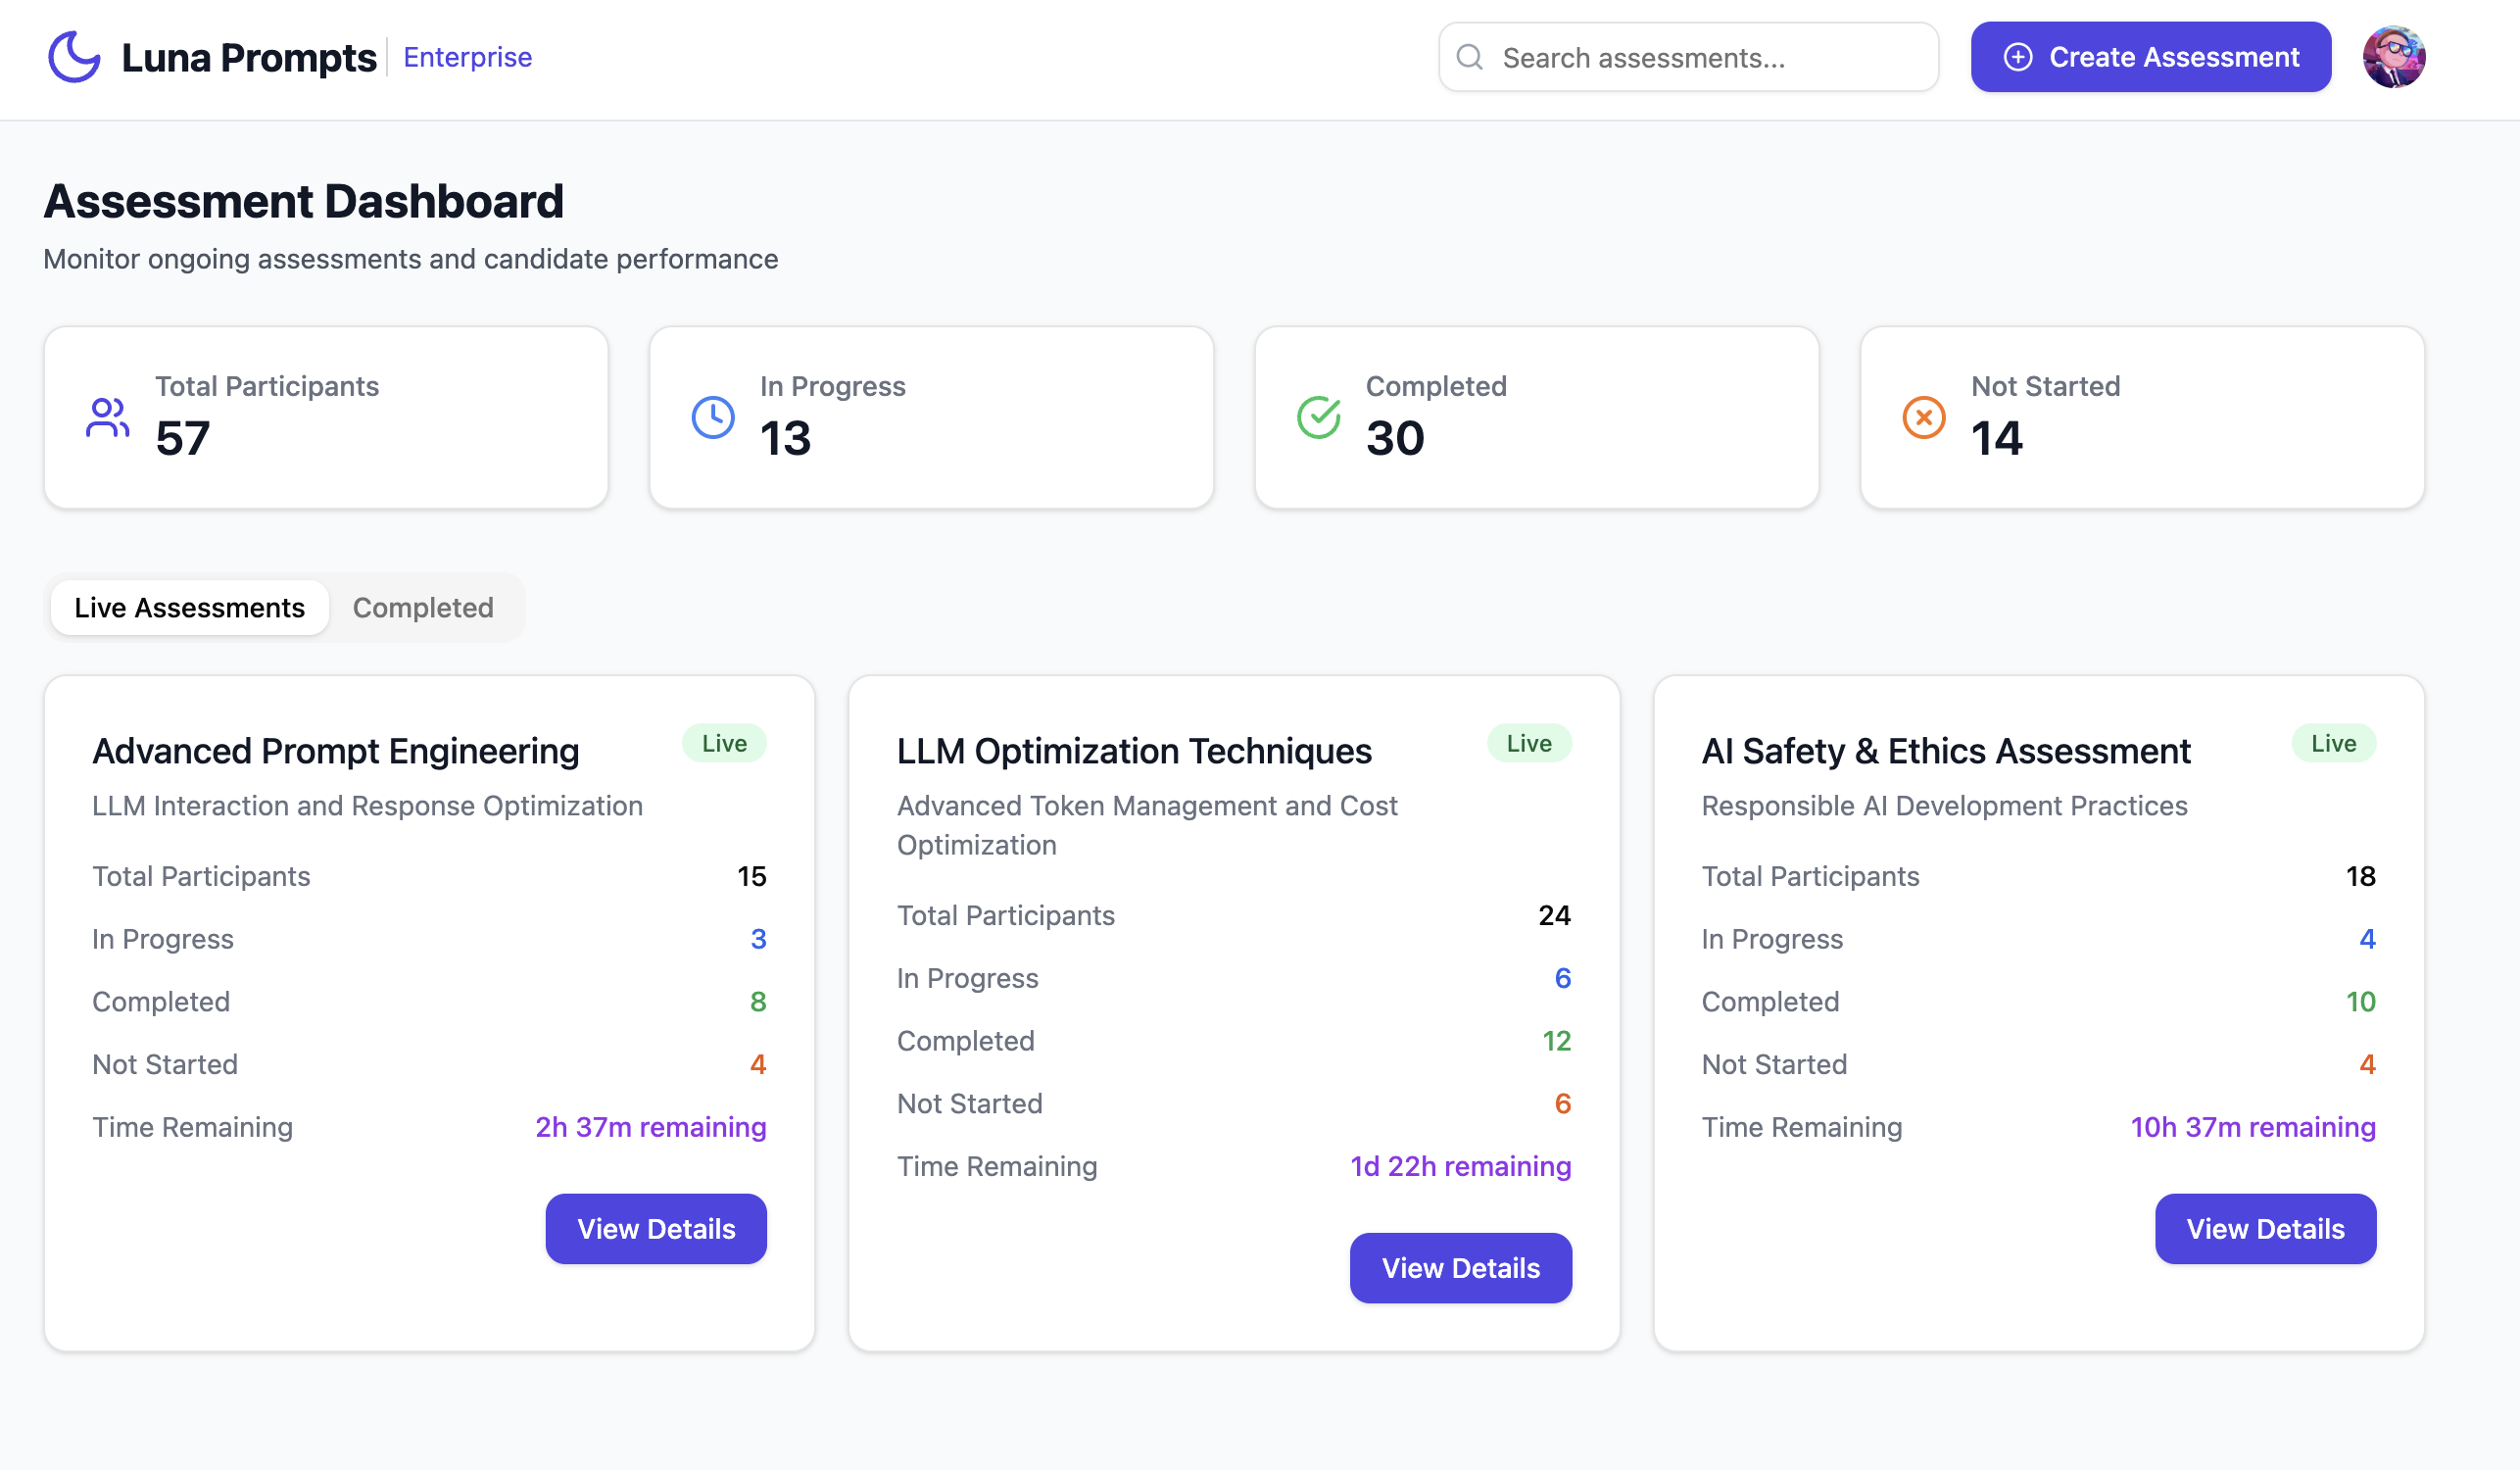Open View Details for AI Safety Assessment
Image resolution: width=2520 pixels, height=1470 pixels.
pos(2265,1228)
